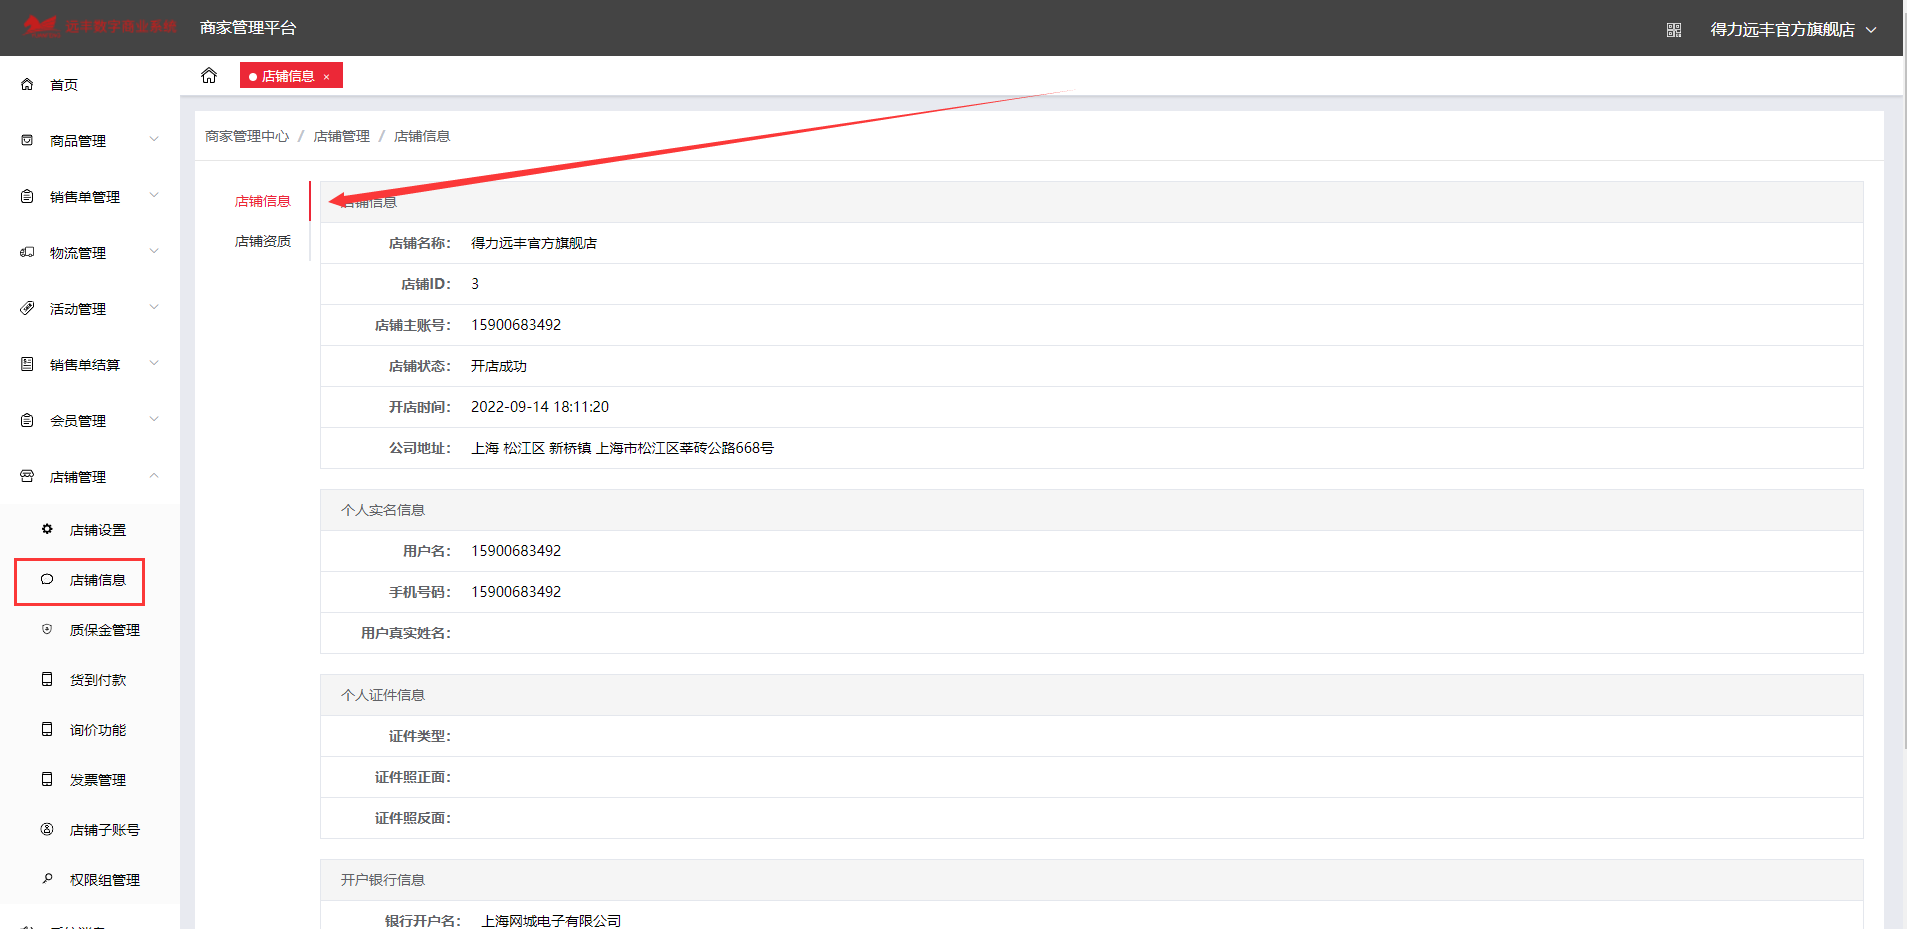Click the 物流管理 truck icon
The width and height of the screenshot is (1907, 929).
click(27, 253)
